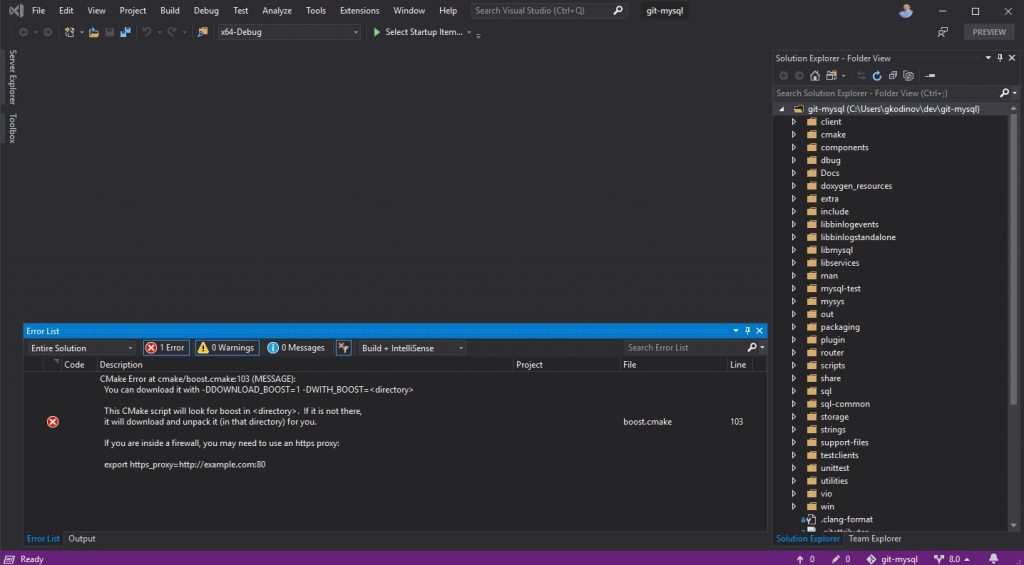Toggle the clear build filter icon in Error List
1024x565 pixels.
pyautogui.click(x=344, y=347)
